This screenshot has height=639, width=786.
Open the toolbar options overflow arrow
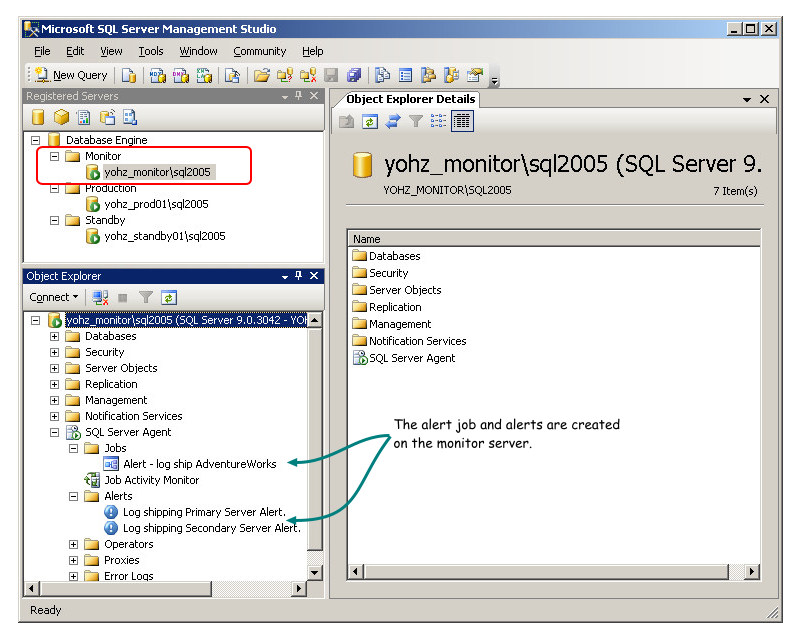[x=495, y=80]
